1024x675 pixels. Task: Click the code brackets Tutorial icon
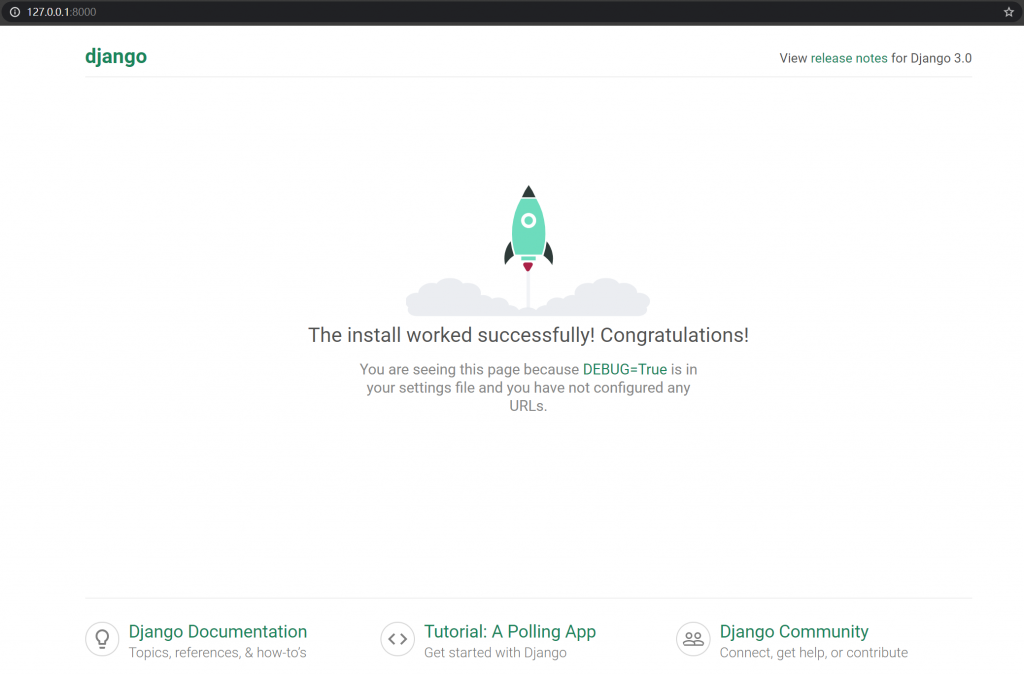coord(398,638)
